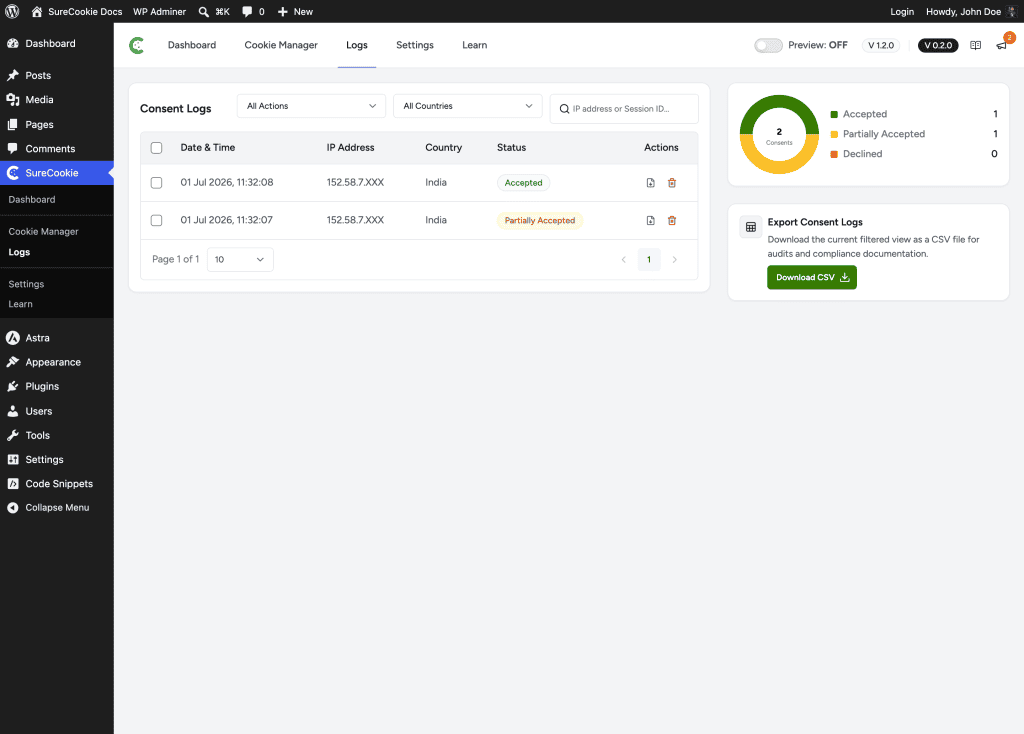Click the user avatar next to John Doe
The image size is (1024, 734).
coord(1012,12)
